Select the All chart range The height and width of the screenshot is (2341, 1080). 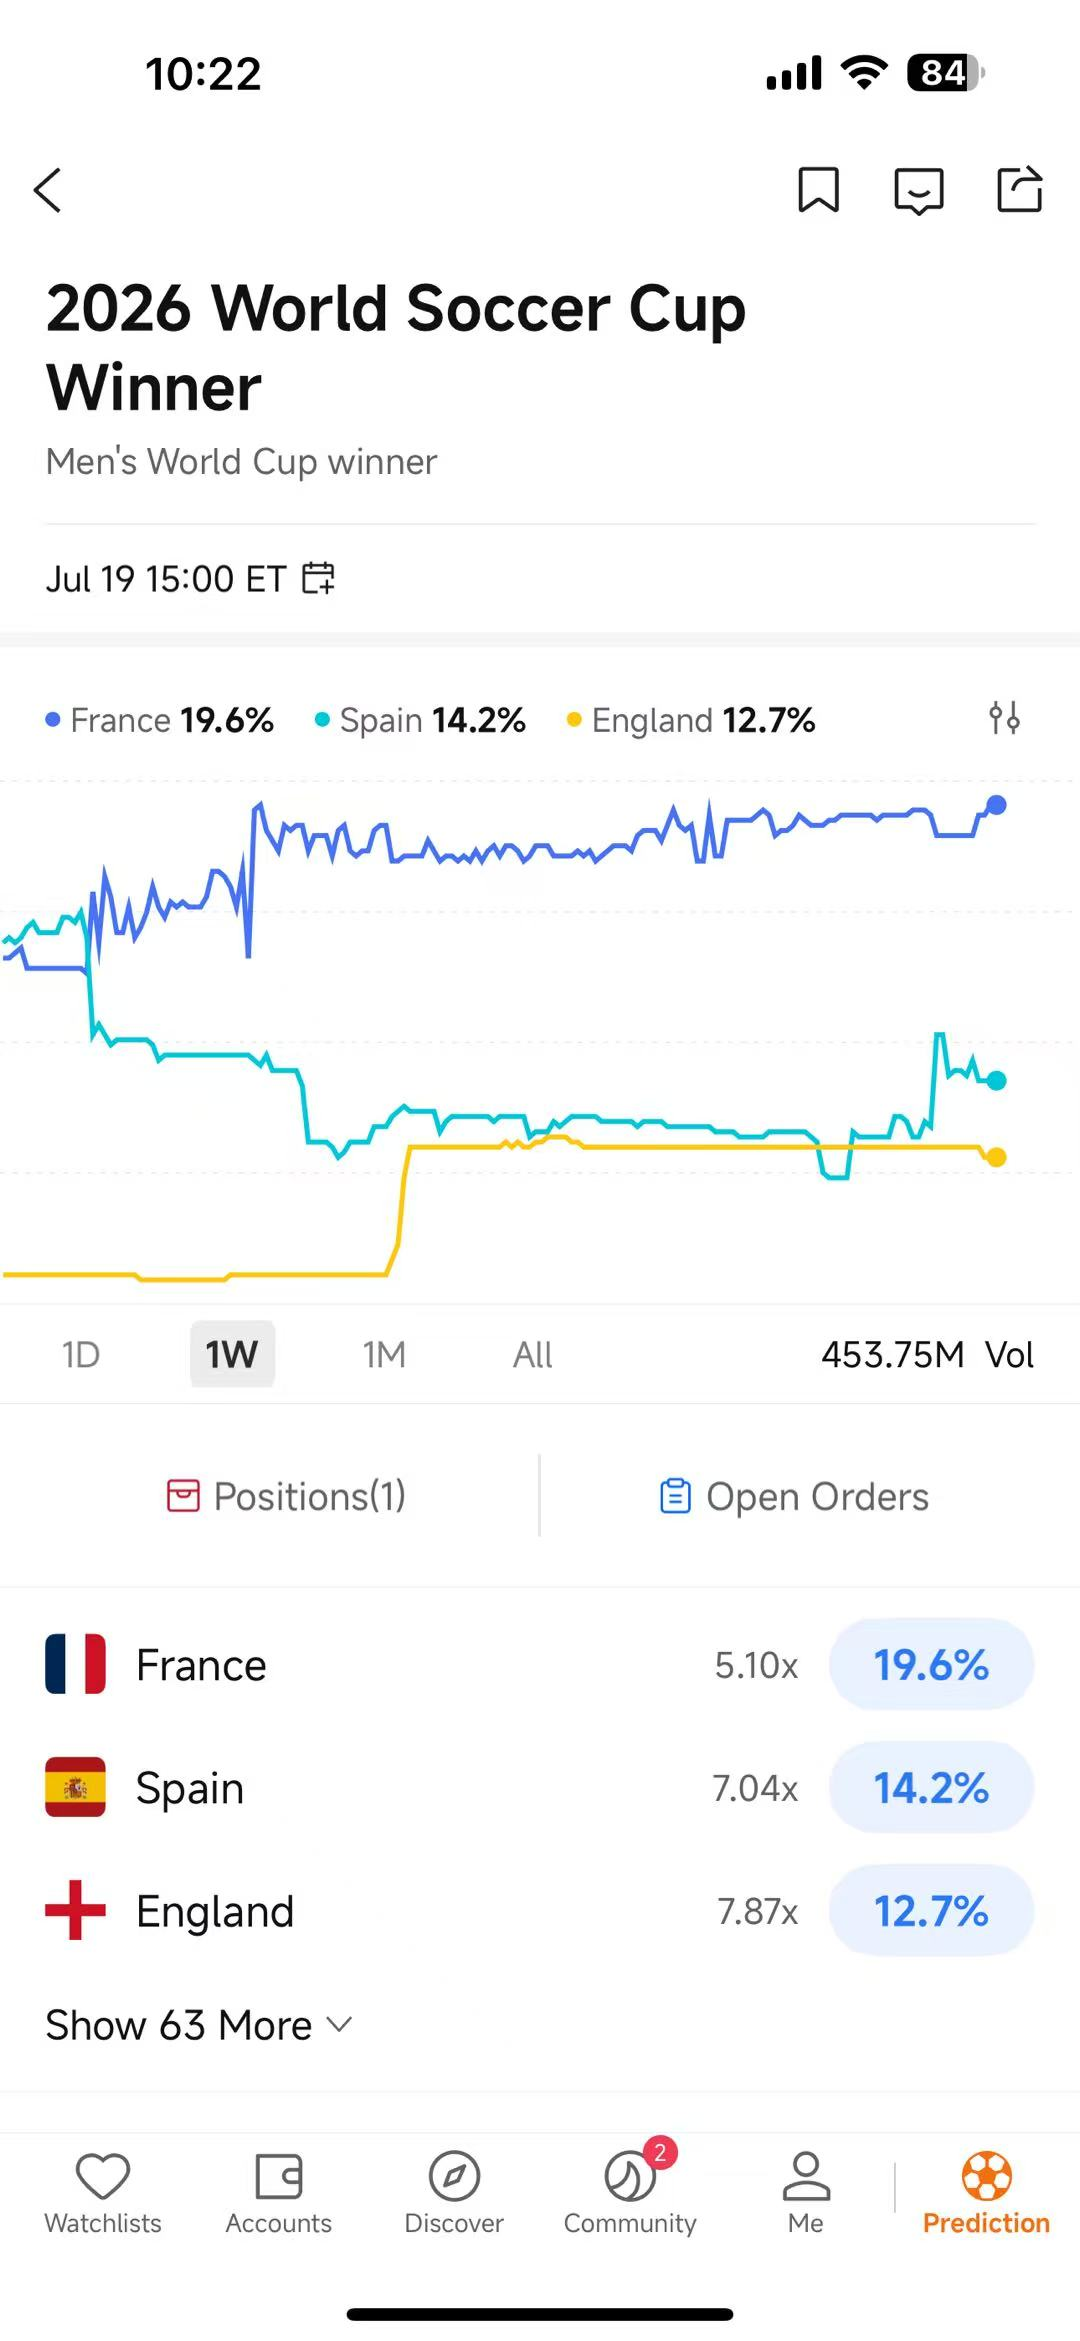tap(533, 1355)
